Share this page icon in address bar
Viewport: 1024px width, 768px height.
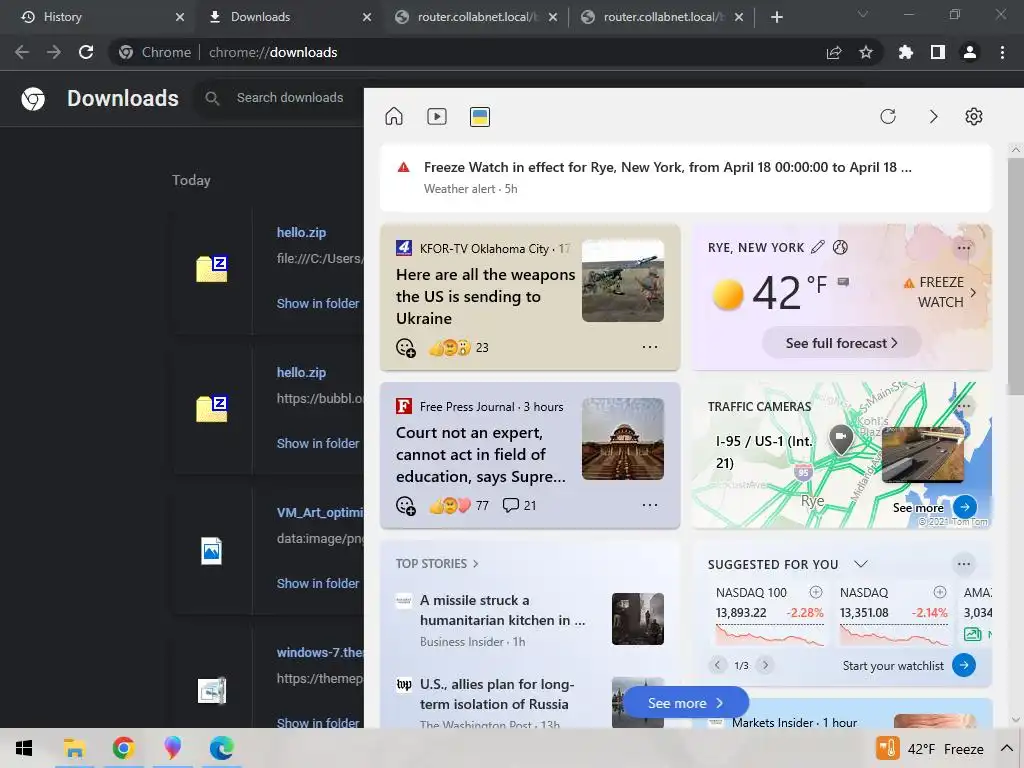pyautogui.click(x=834, y=52)
